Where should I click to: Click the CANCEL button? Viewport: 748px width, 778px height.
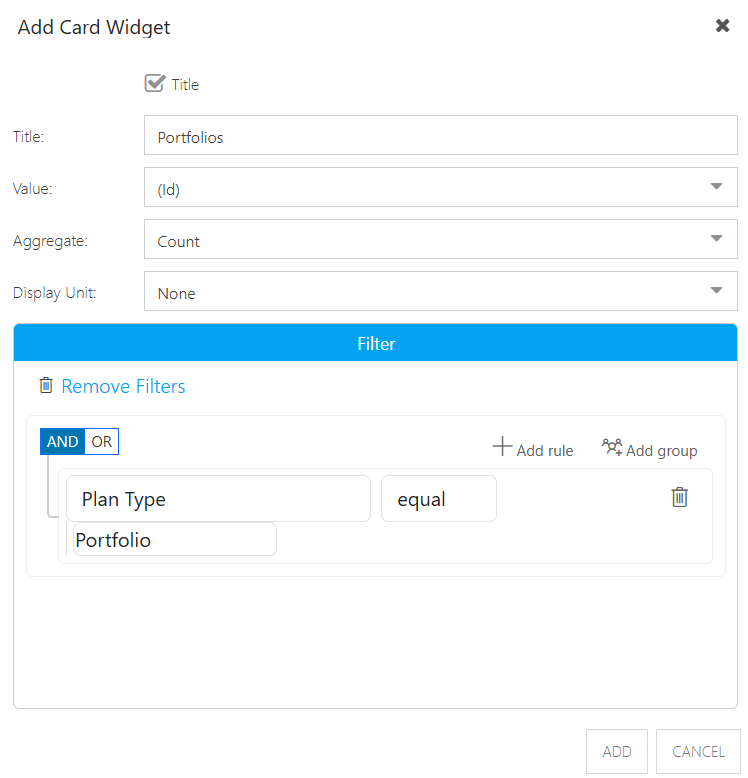pos(698,751)
